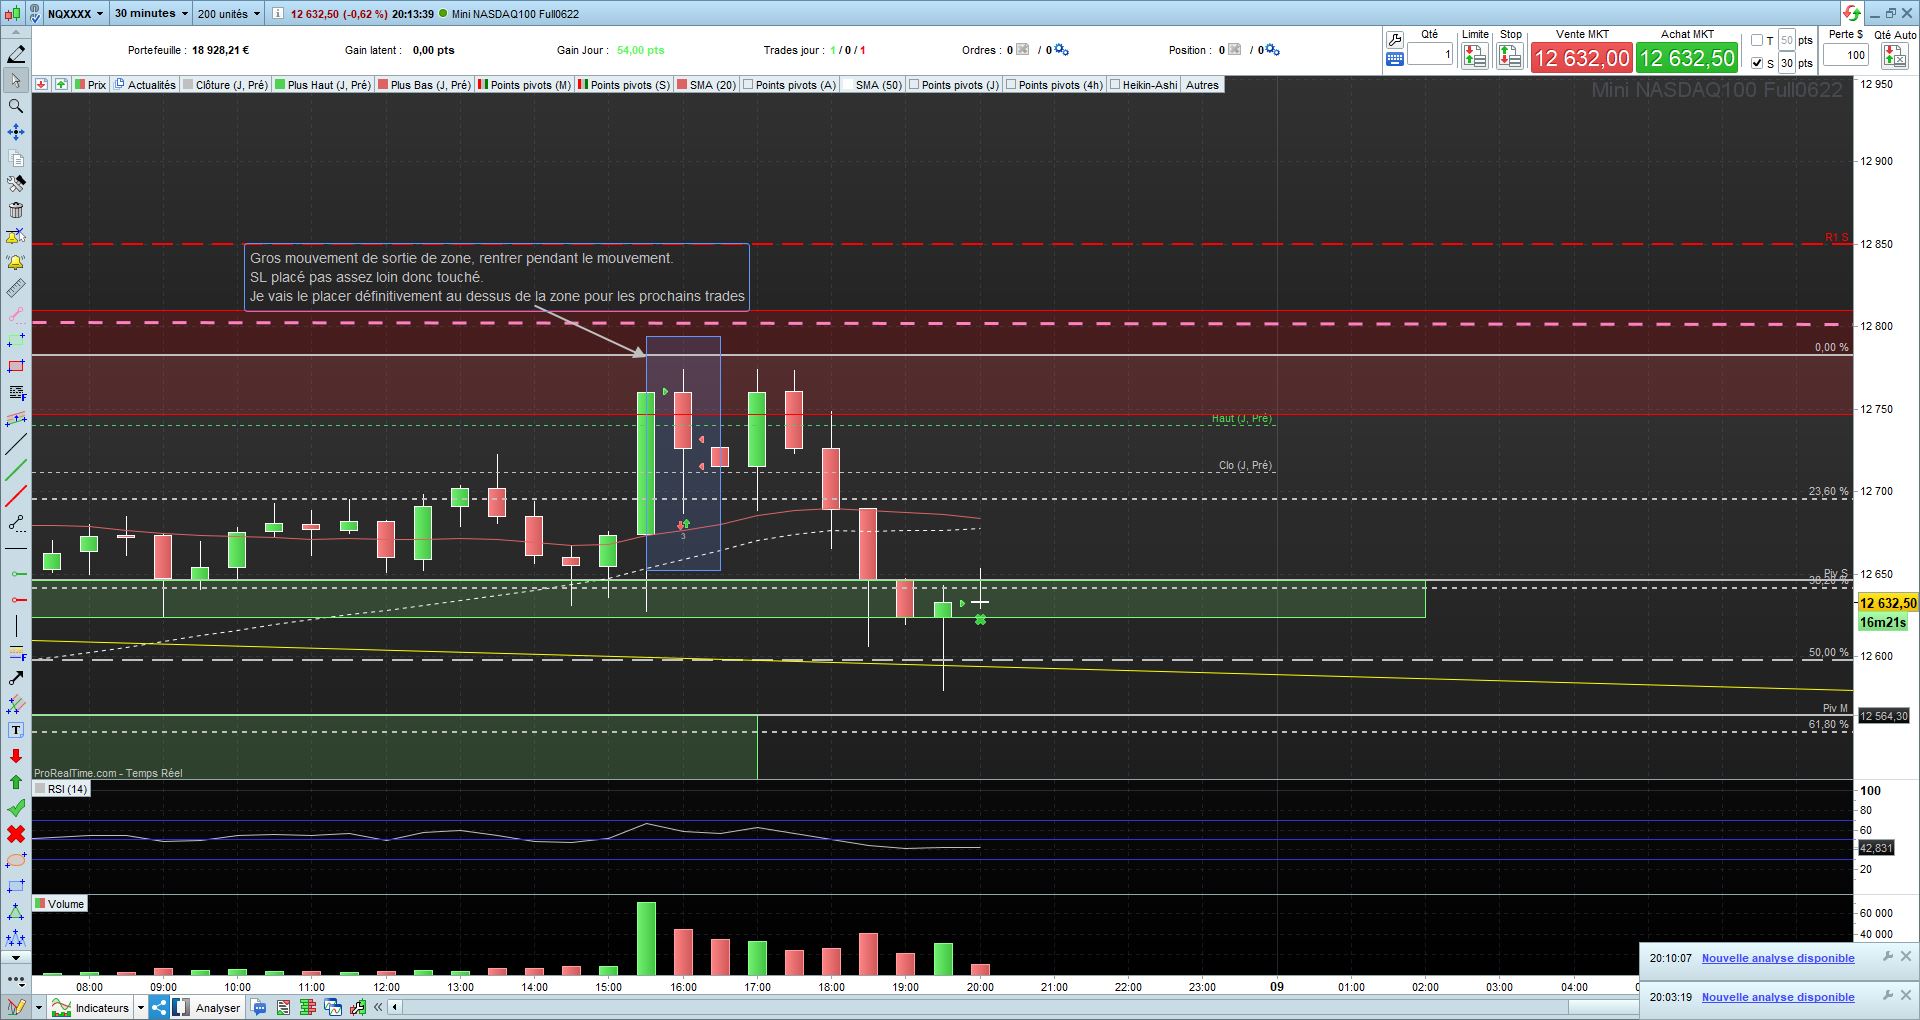Image resolution: width=1920 pixels, height=1020 pixels.
Task: Expand the Indicateurs dropdown arrow
Action: (141, 1008)
